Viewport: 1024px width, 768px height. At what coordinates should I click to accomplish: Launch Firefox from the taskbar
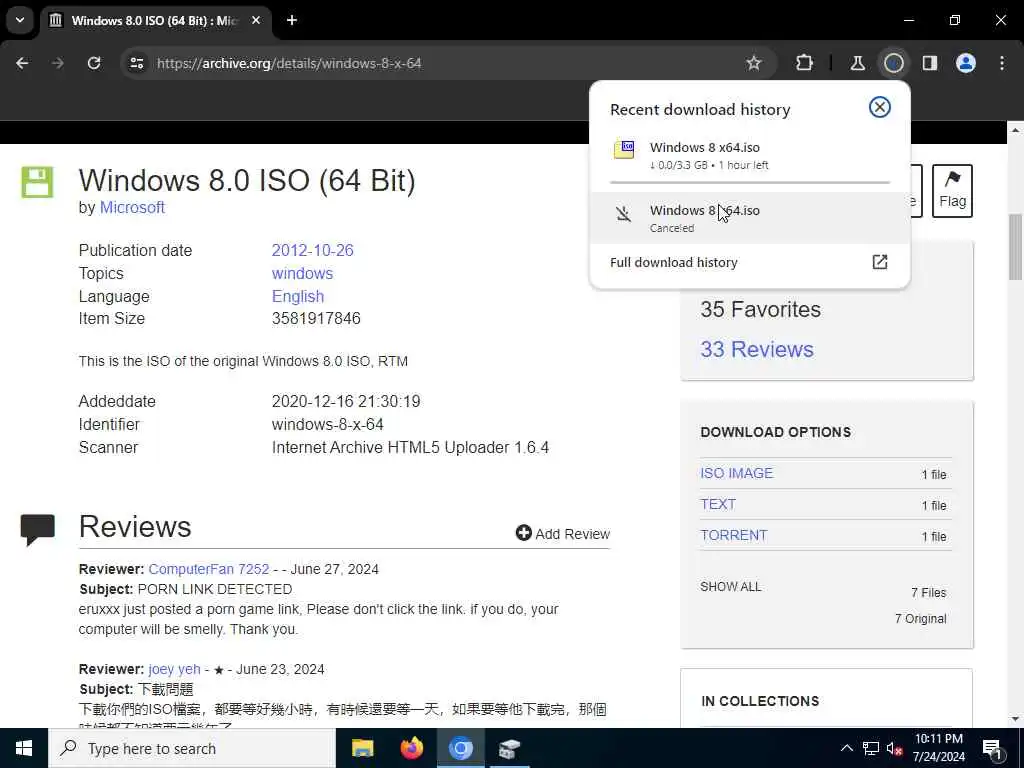411,748
